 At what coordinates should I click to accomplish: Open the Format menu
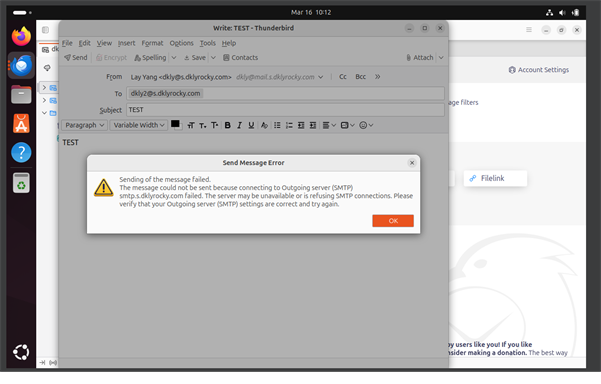click(x=152, y=43)
